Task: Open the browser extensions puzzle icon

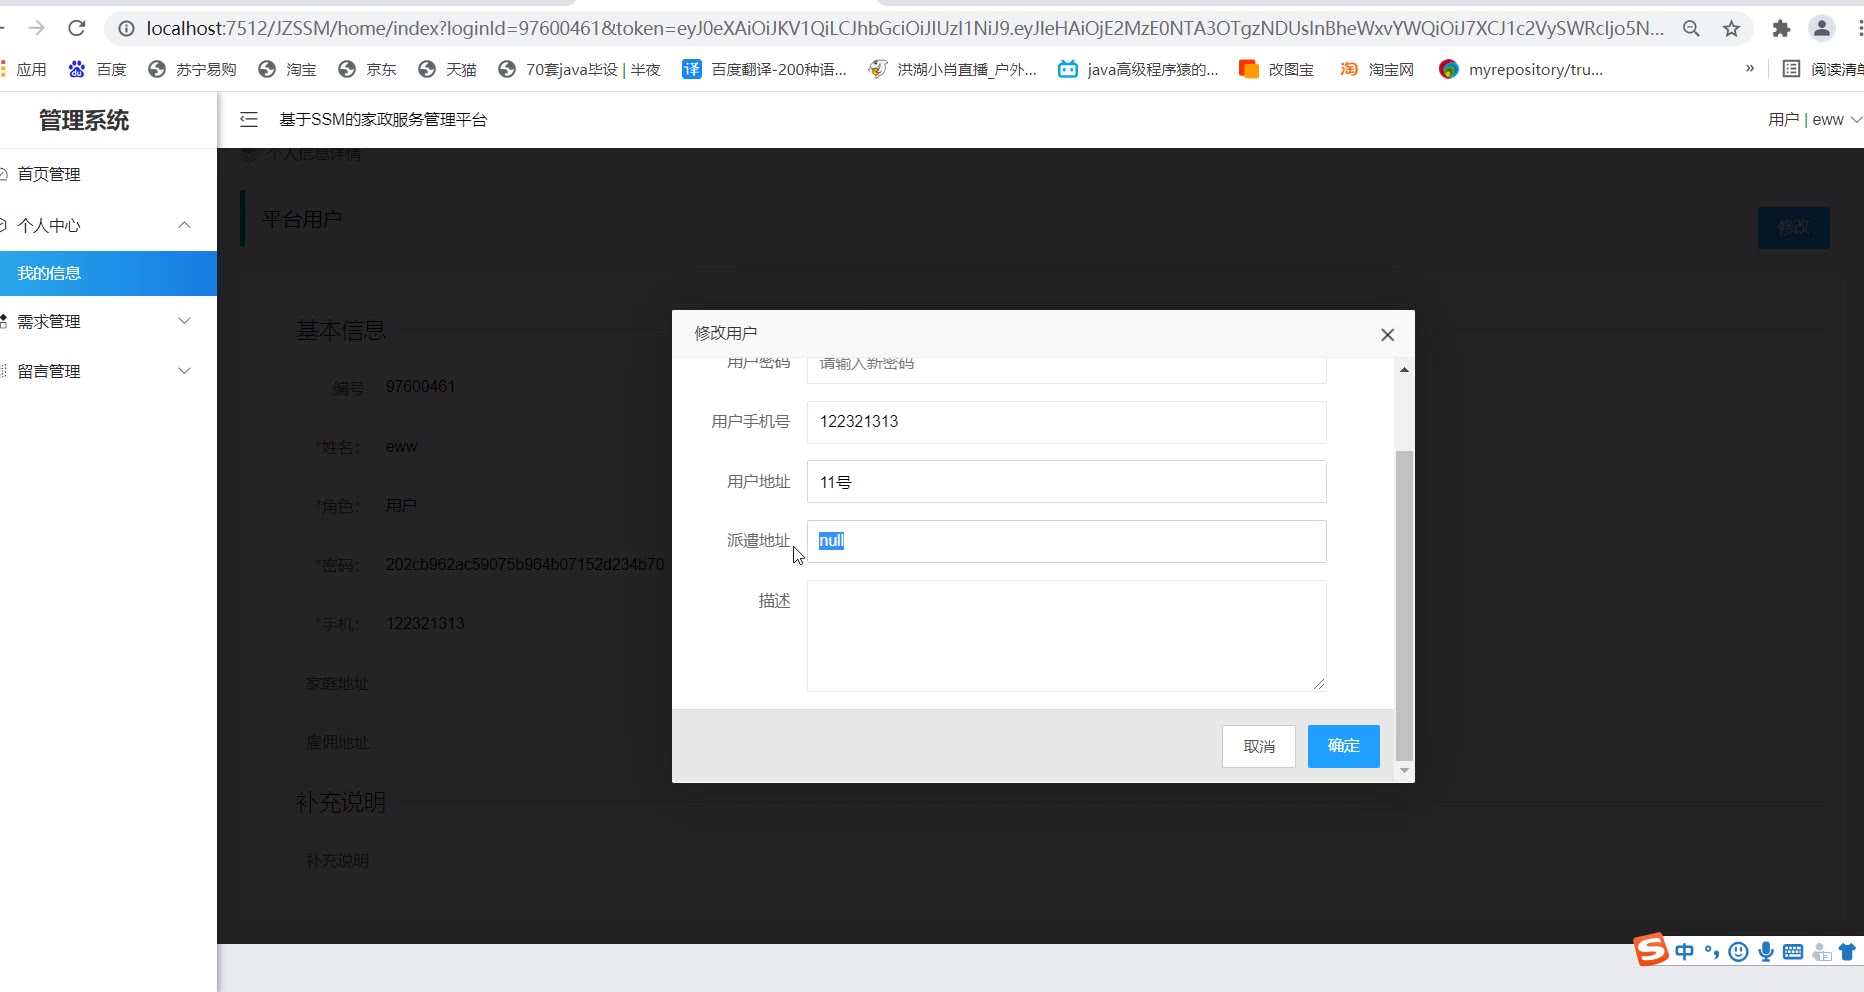Action: tap(1781, 29)
